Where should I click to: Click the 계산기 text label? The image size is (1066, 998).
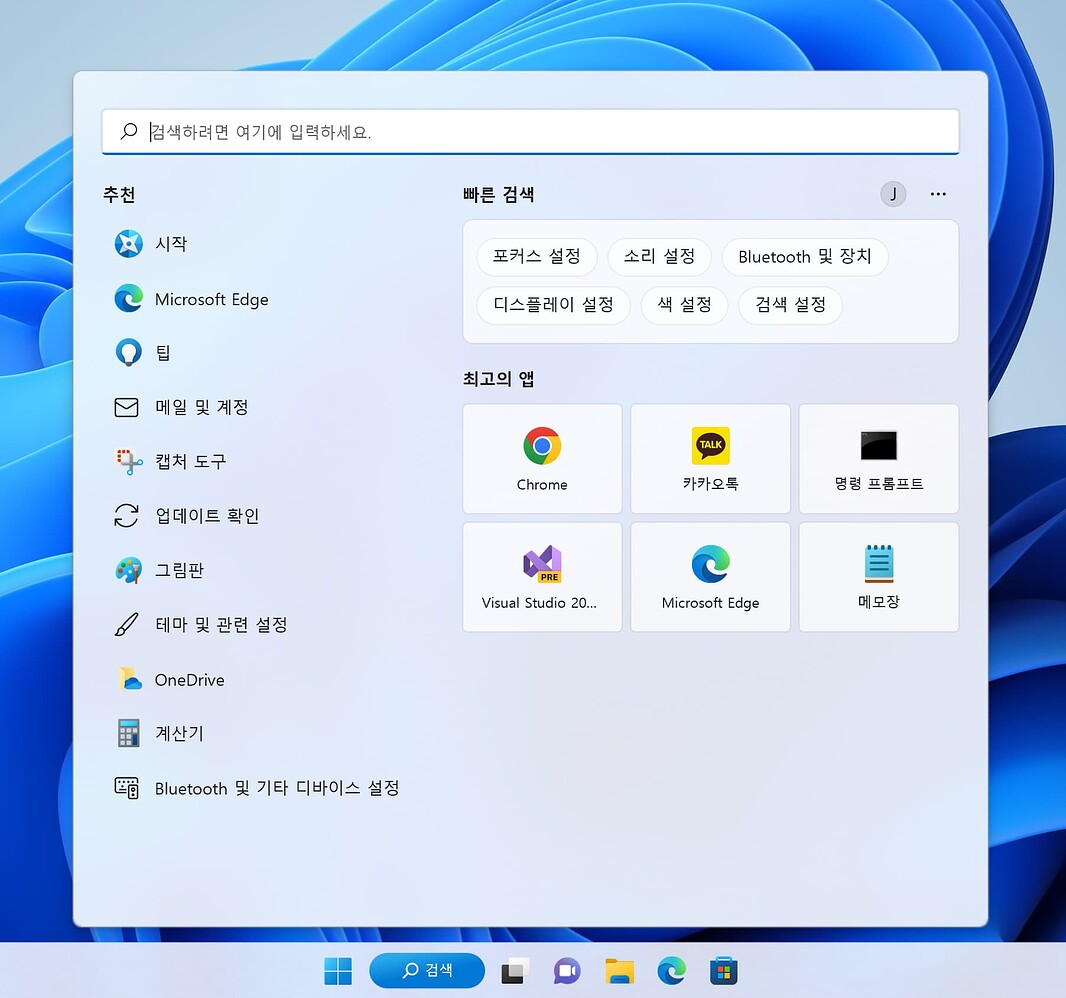tap(179, 733)
